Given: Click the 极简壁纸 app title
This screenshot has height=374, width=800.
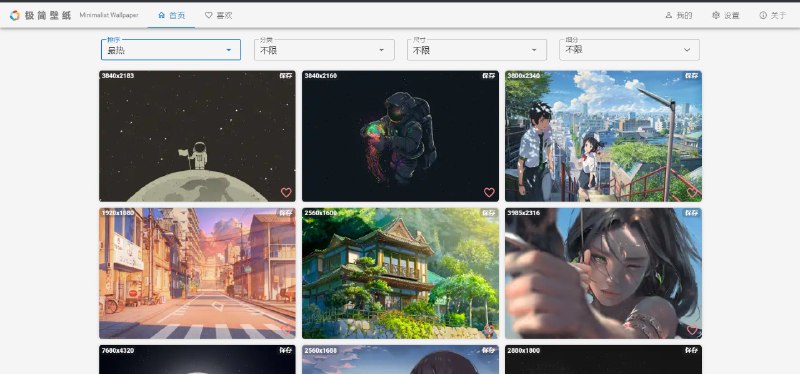Looking at the screenshot, I should [x=48, y=15].
